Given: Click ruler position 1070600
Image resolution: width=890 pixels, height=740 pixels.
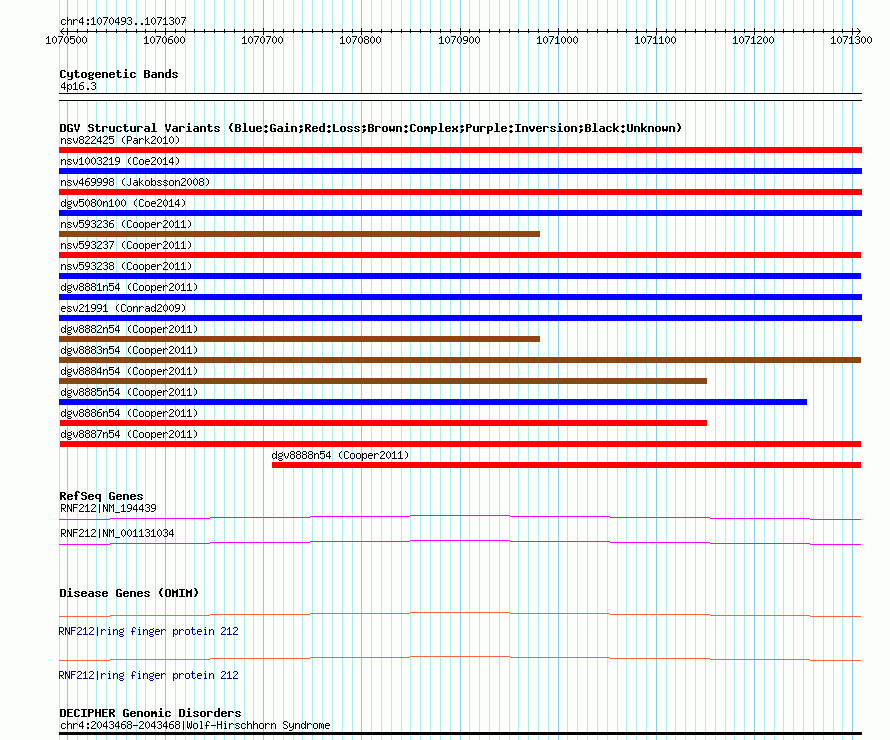Looking at the screenshot, I should (164, 40).
